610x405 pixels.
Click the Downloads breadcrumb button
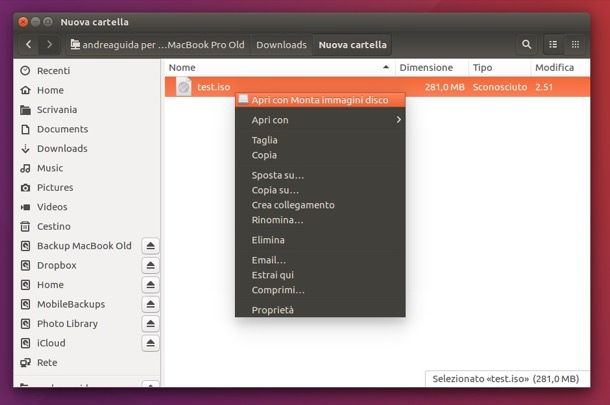click(281, 45)
